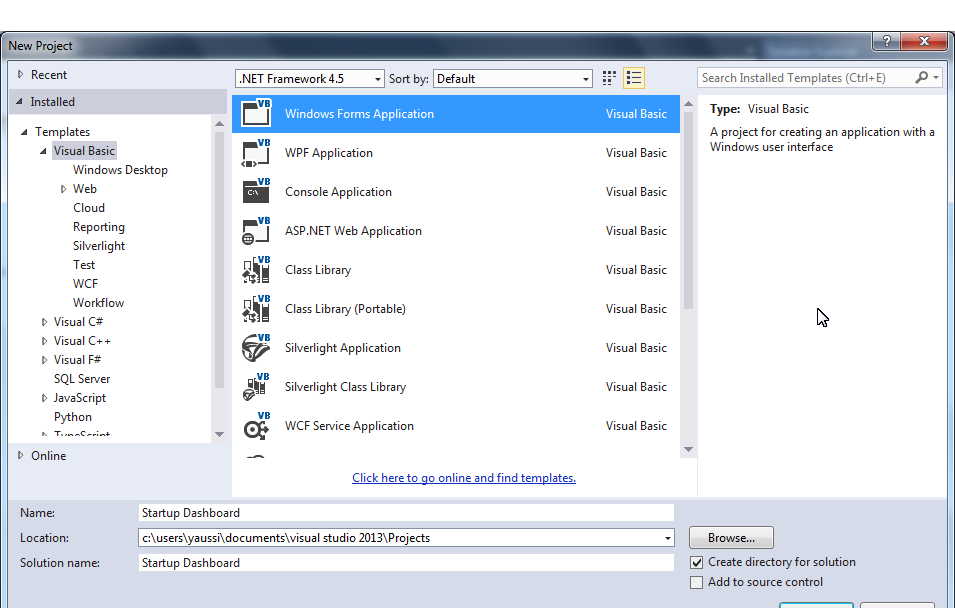Click the search magnifier icon
The width and height of the screenshot is (955, 608).
pos(922,77)
